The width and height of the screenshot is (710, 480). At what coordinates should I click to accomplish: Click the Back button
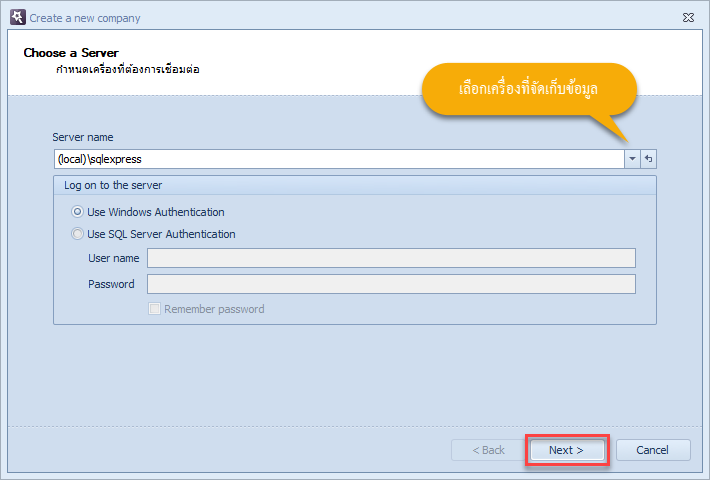[488, 450]
